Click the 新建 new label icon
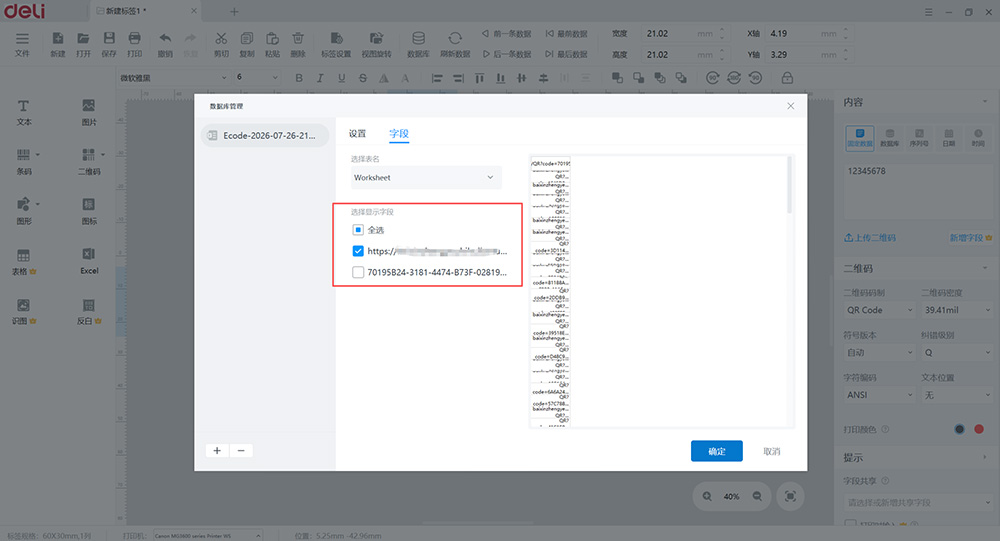Screen dimensions: 1000x541 pos(57,45)
